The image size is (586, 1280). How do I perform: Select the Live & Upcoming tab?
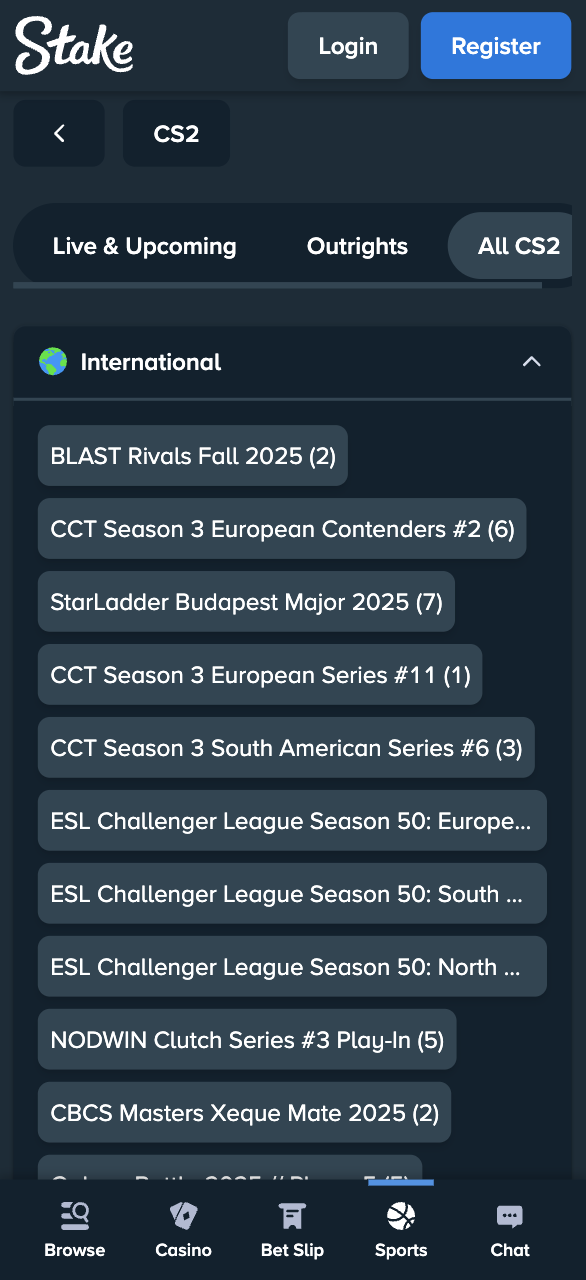tap(145, 246)
